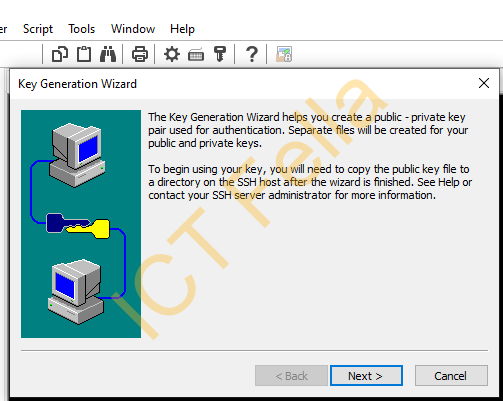Open the Help menu
This screenshot has height=401, width=503.
click(182, 29)
